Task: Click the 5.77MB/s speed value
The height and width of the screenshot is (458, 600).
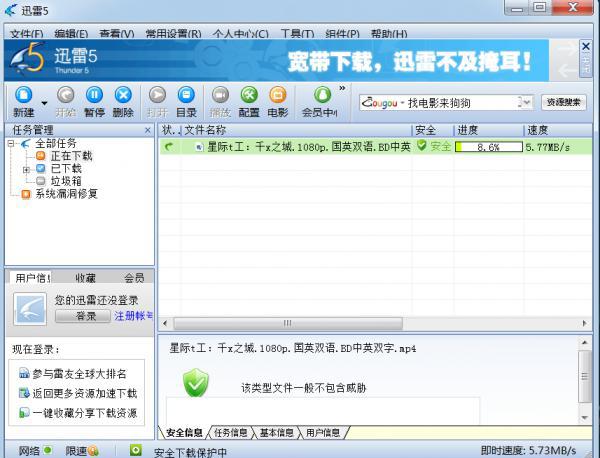Action: [x=548, y=147]
